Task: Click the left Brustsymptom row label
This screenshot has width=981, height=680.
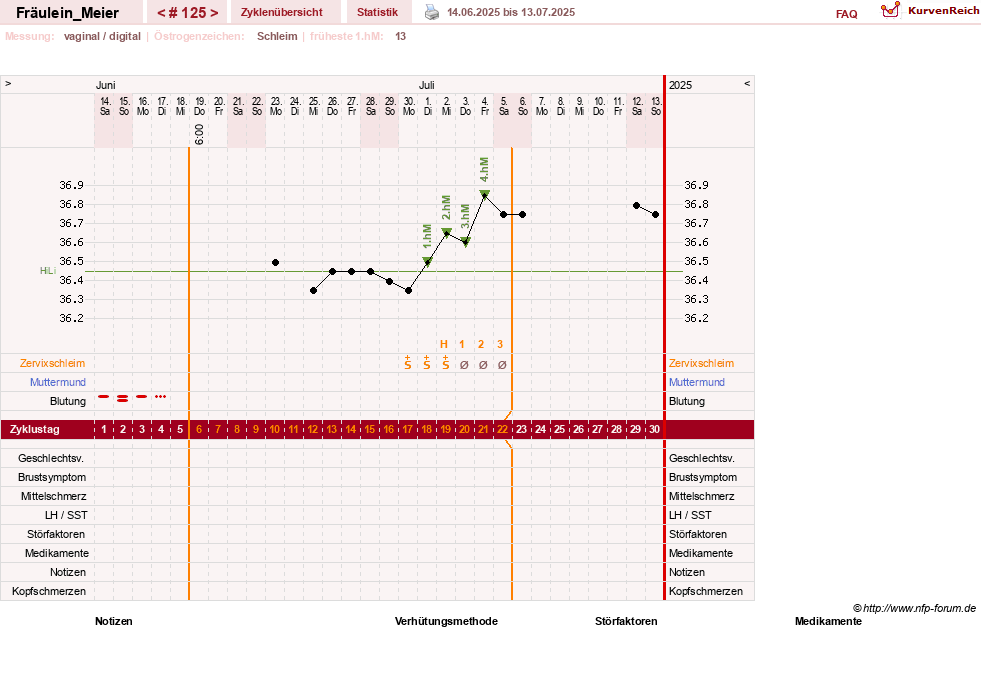Action: (52, 477)
